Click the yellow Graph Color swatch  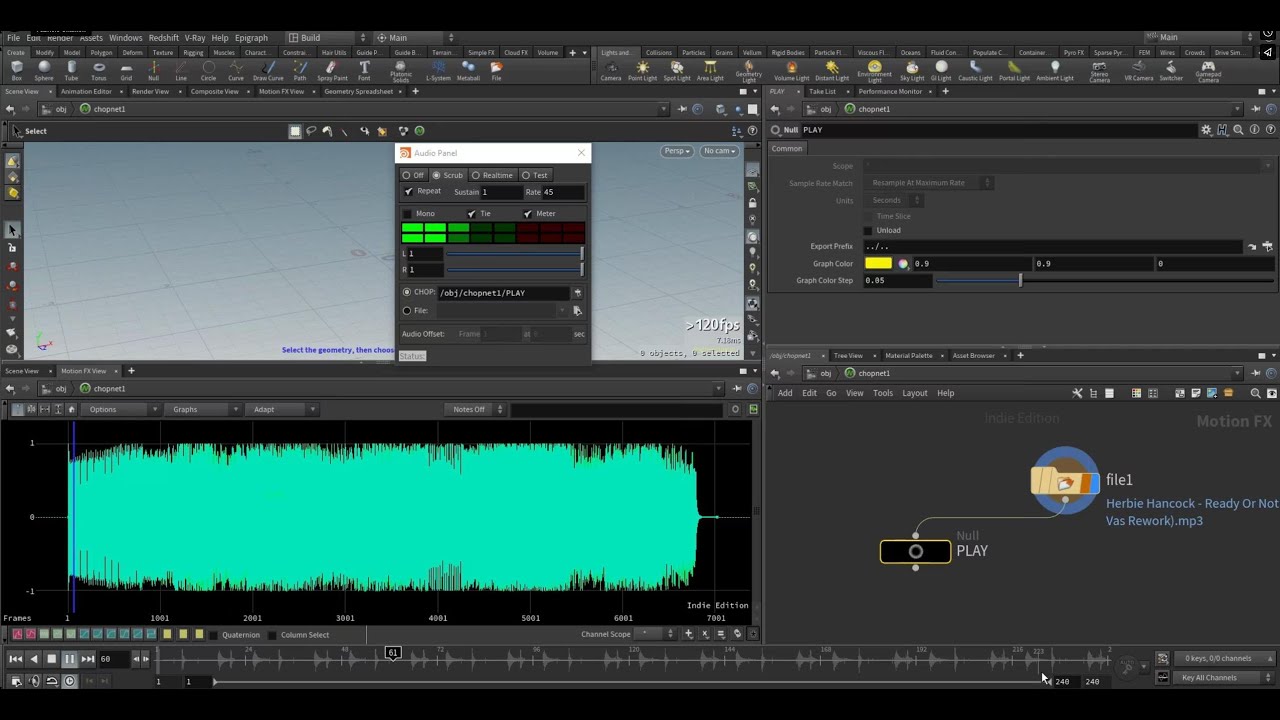(878, 264)
